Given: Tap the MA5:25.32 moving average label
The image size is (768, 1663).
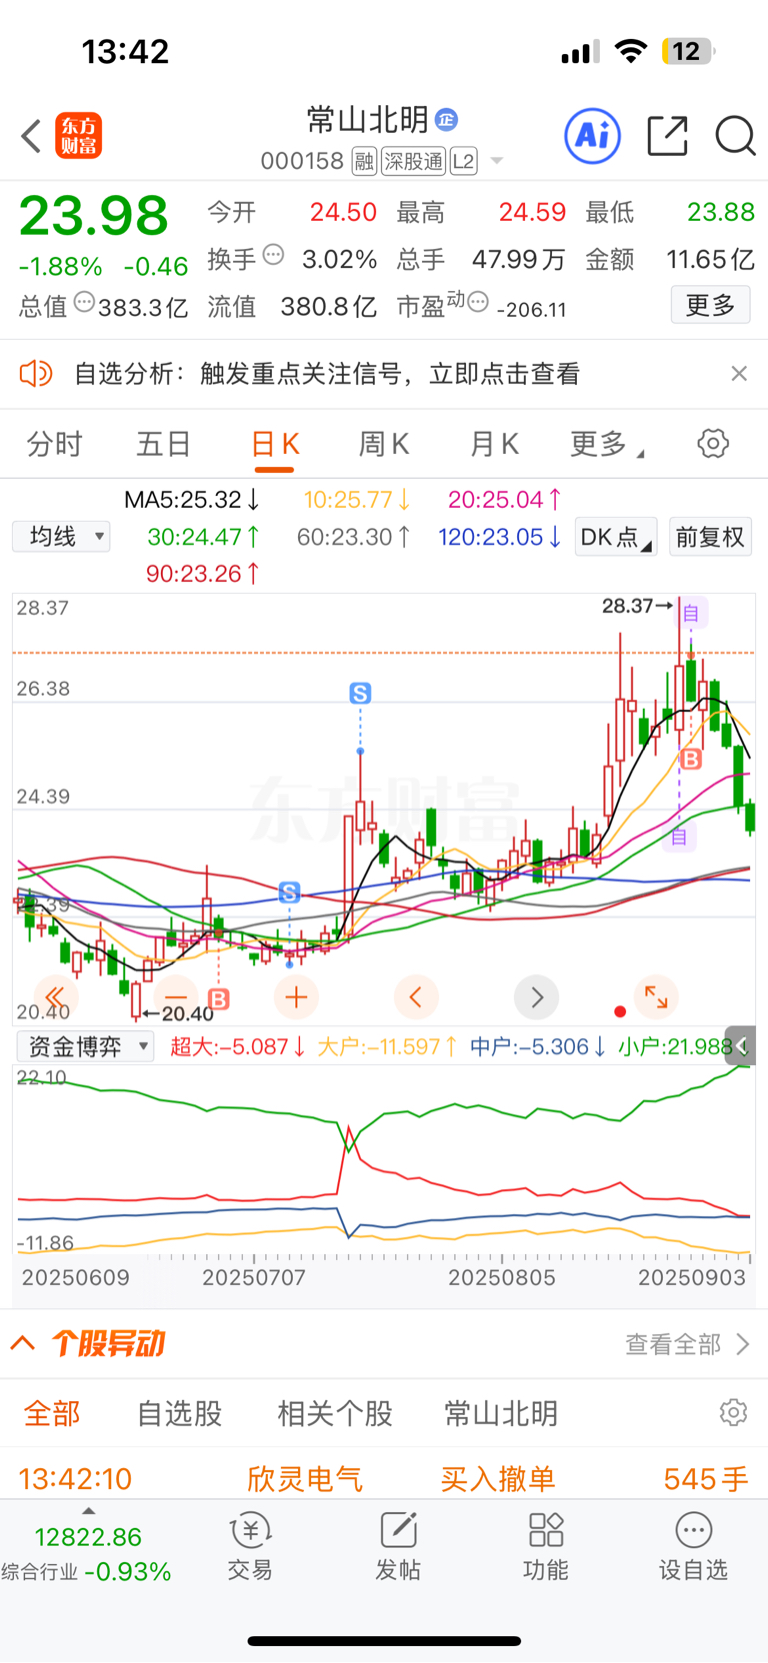Looking at the screenshot, I should (192, 499).
